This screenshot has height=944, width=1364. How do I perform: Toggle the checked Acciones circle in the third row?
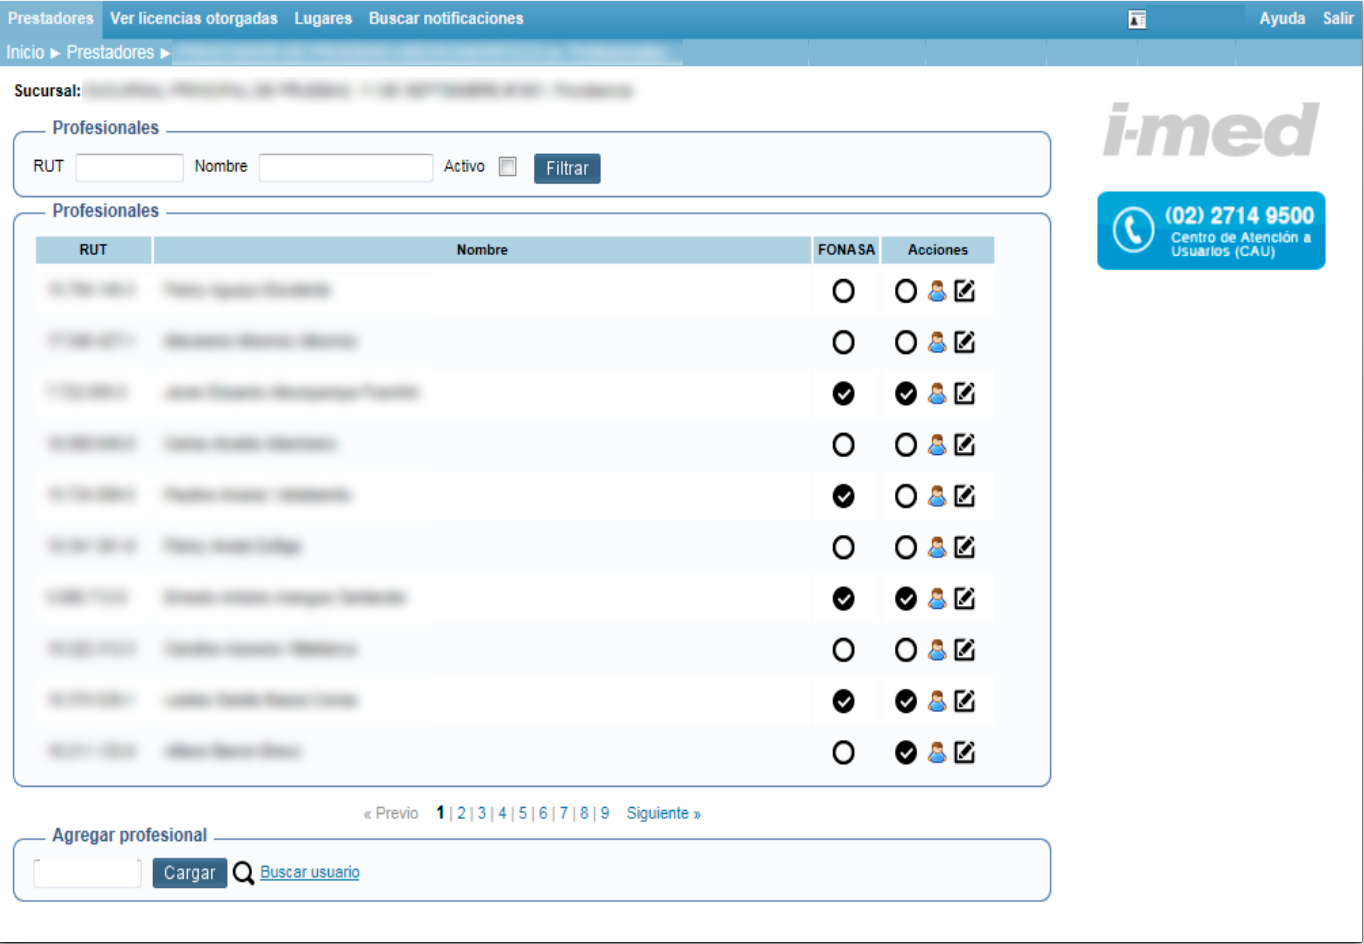point(905,394)
